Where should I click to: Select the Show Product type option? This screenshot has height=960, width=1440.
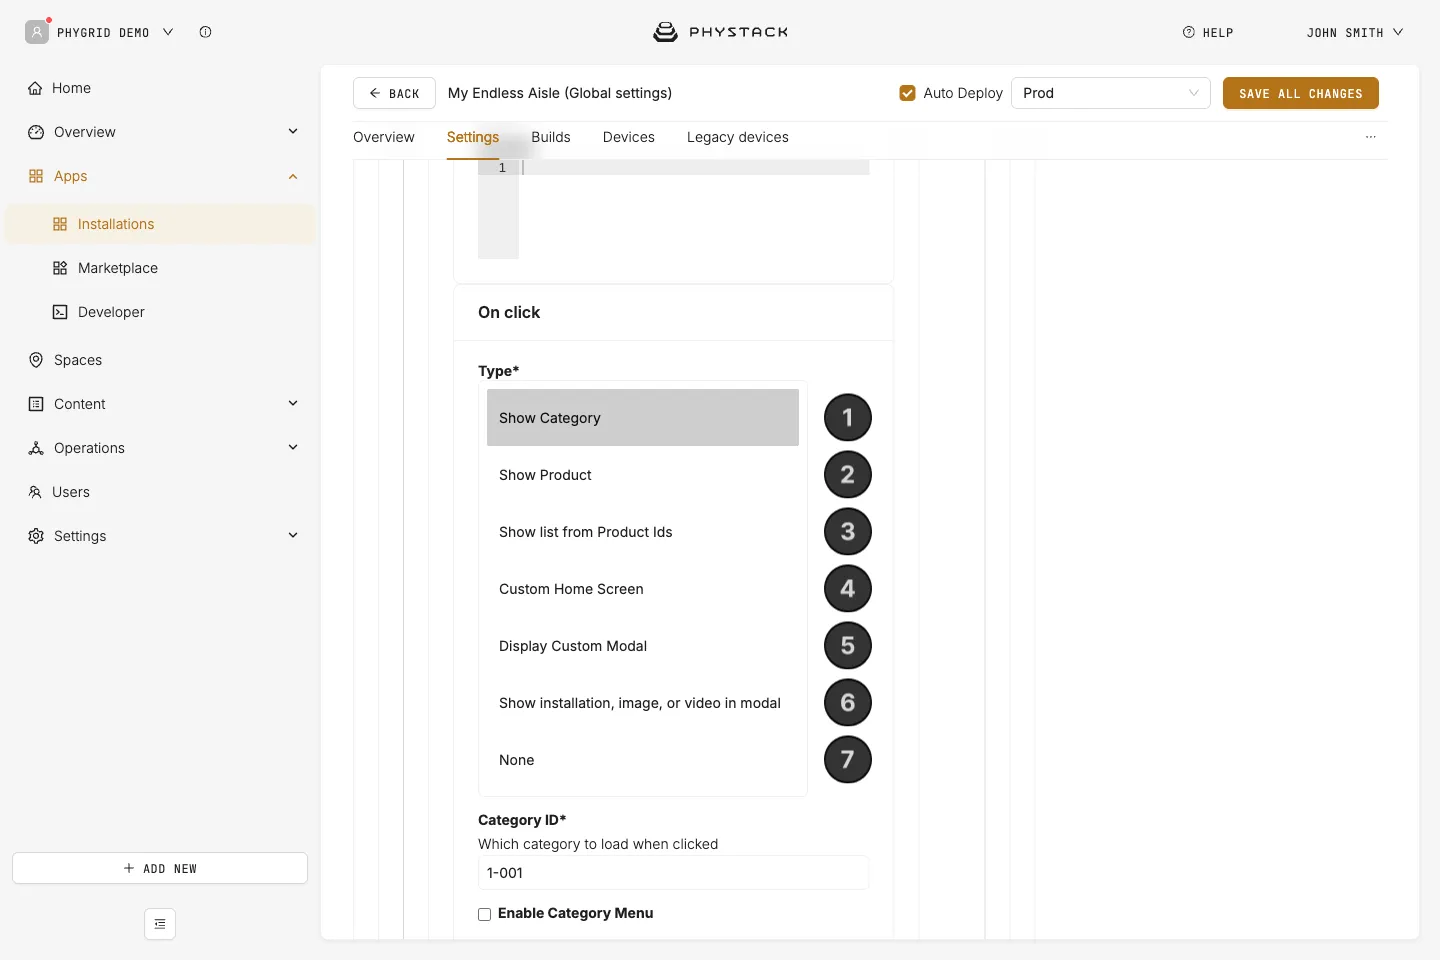click(643, 475)
